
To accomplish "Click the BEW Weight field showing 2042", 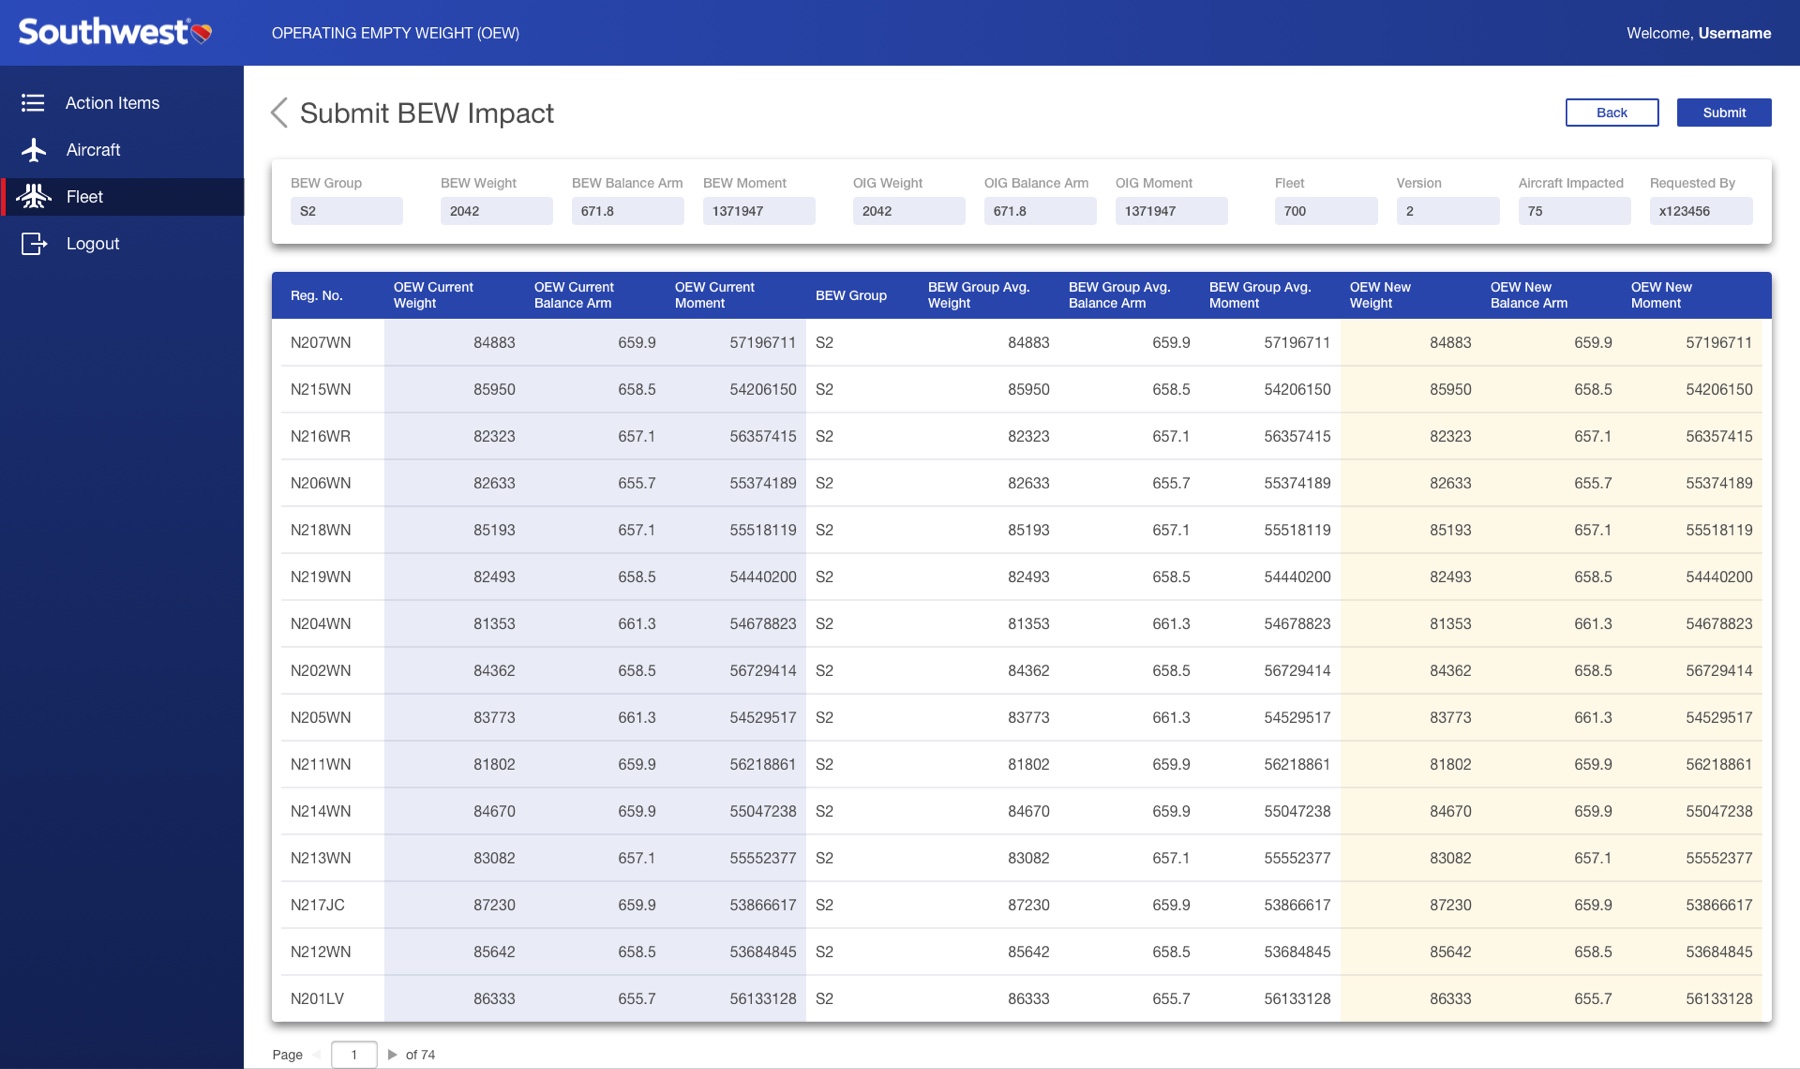I will pyautogui.click(x=496, y=211).
